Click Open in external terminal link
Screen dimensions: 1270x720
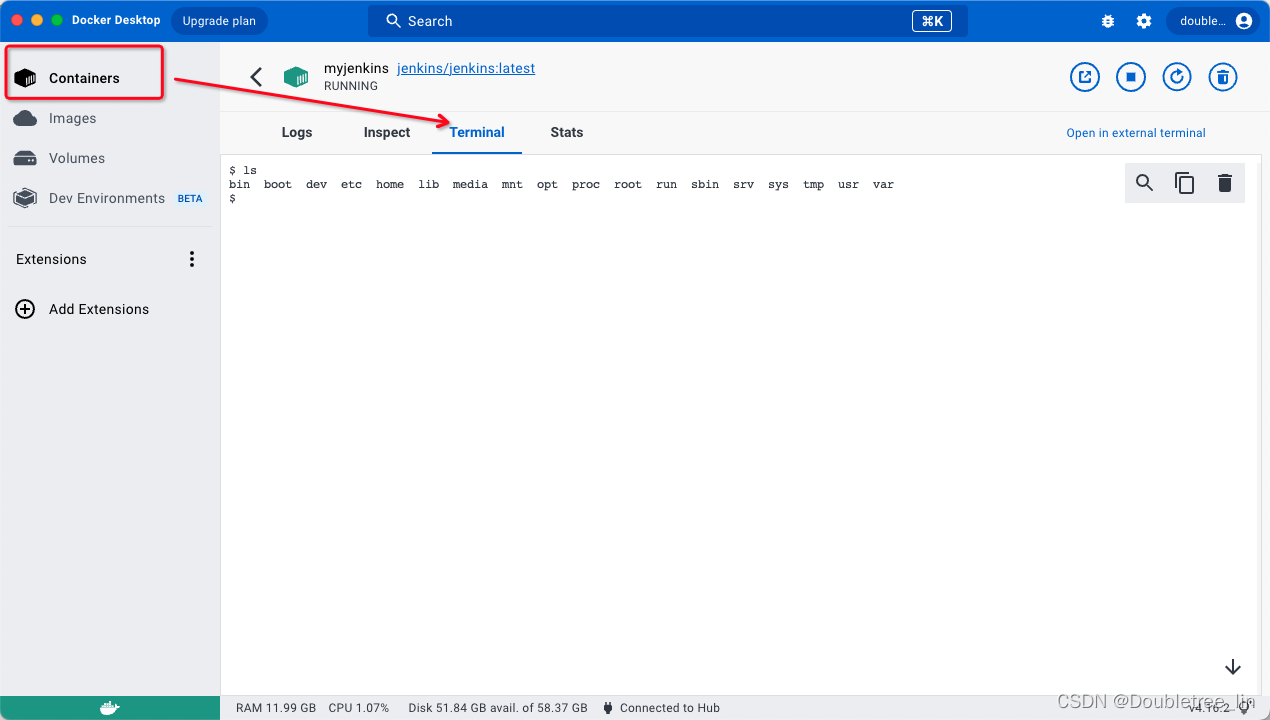1136,133
